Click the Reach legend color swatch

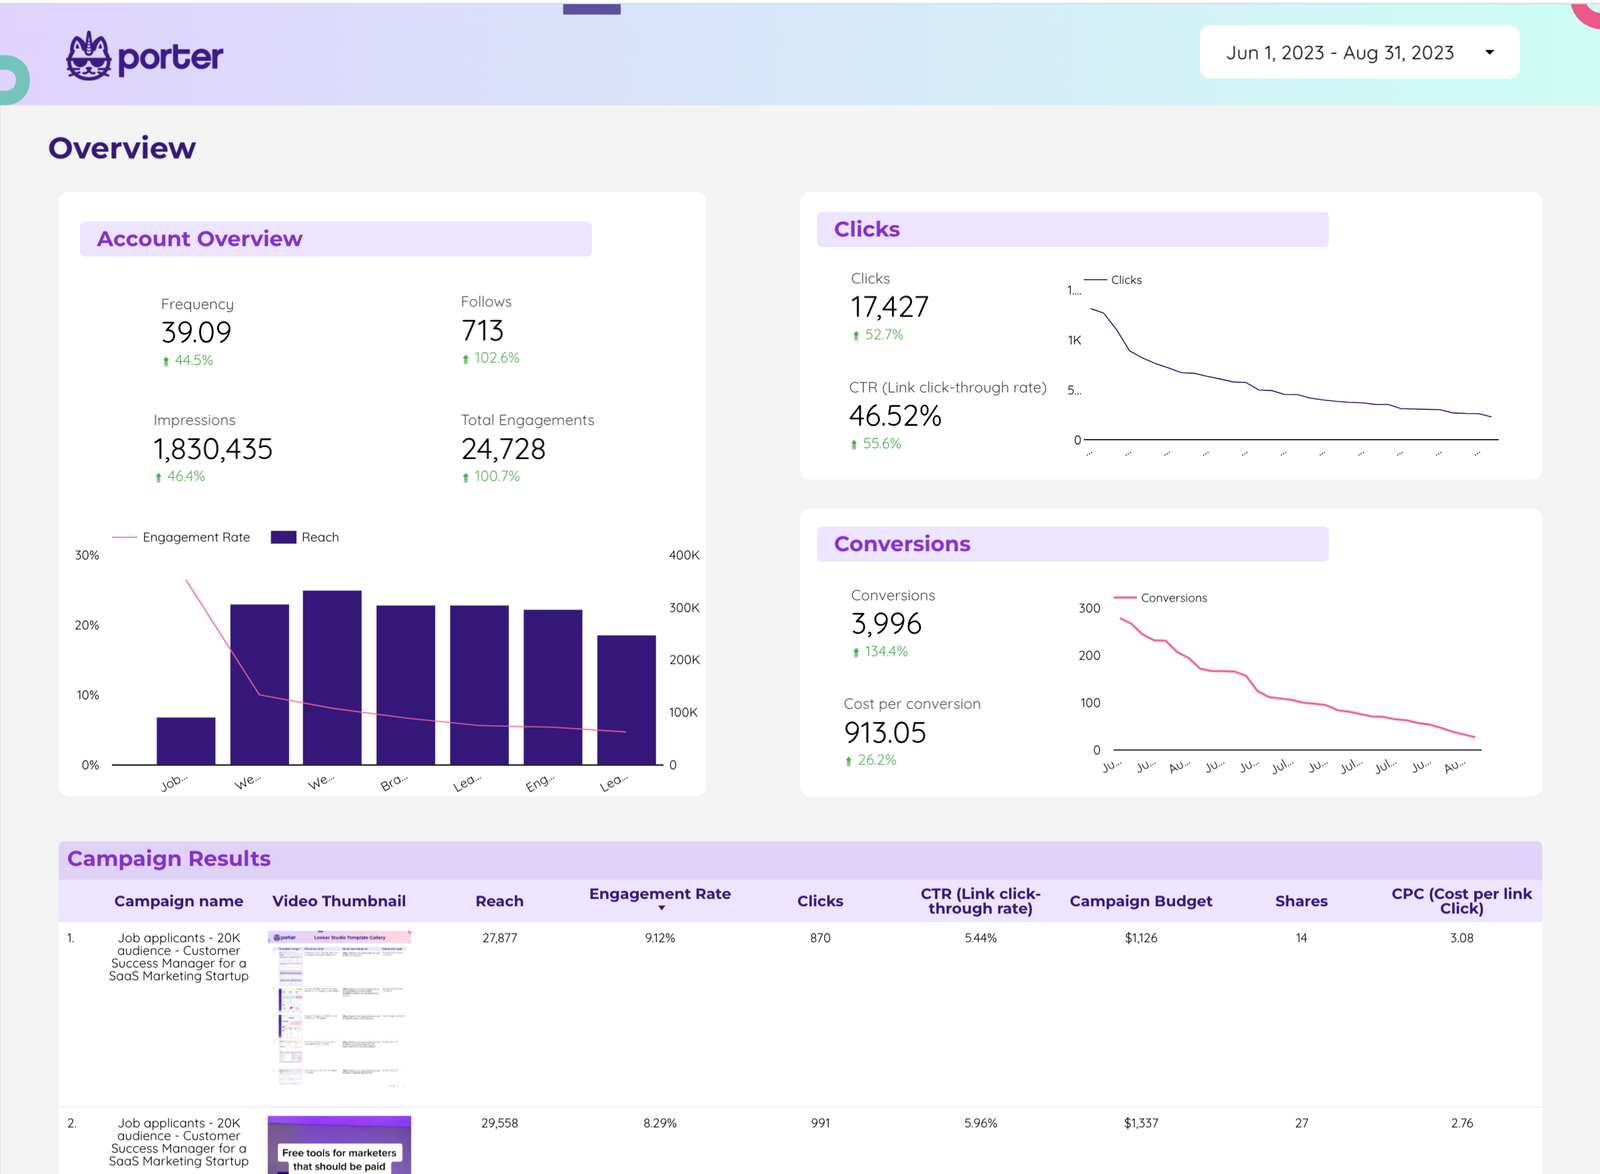(283, 537)
